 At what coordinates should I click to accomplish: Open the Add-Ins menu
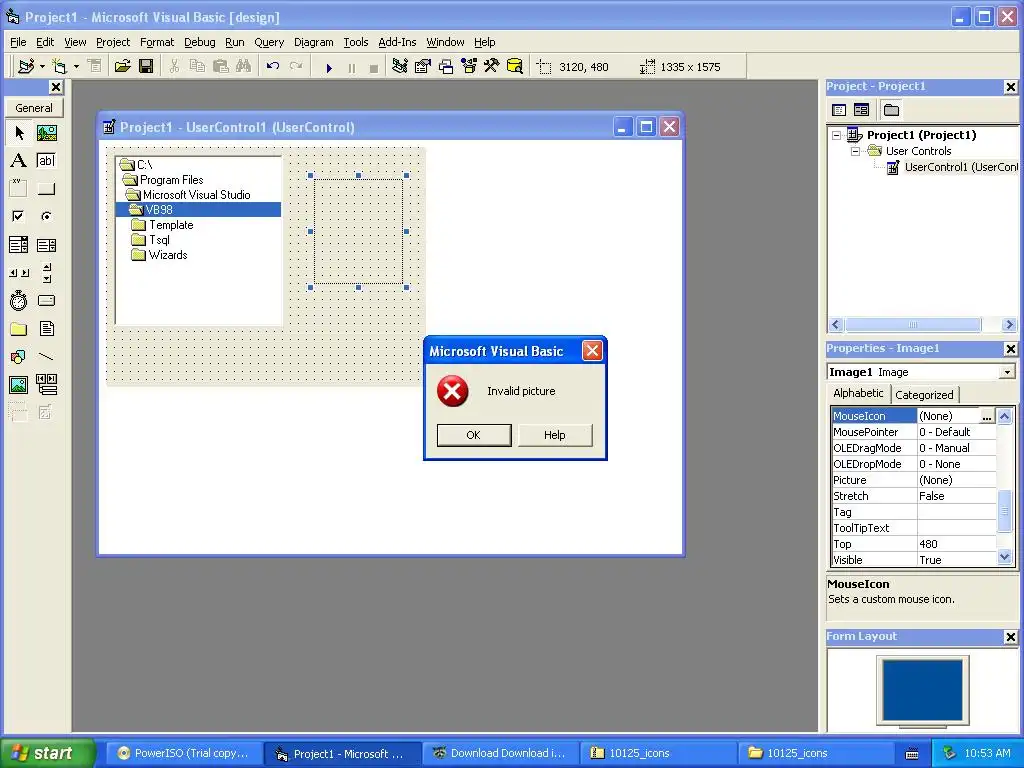tap(397, 42)
